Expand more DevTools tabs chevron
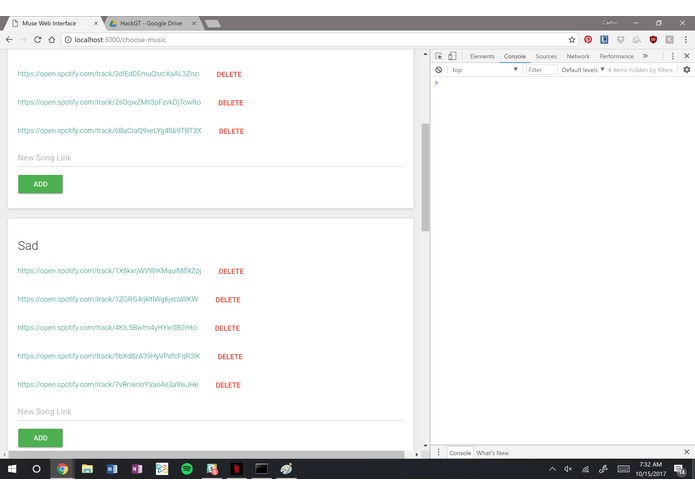 pyautogui.click(x=645, y=56)
